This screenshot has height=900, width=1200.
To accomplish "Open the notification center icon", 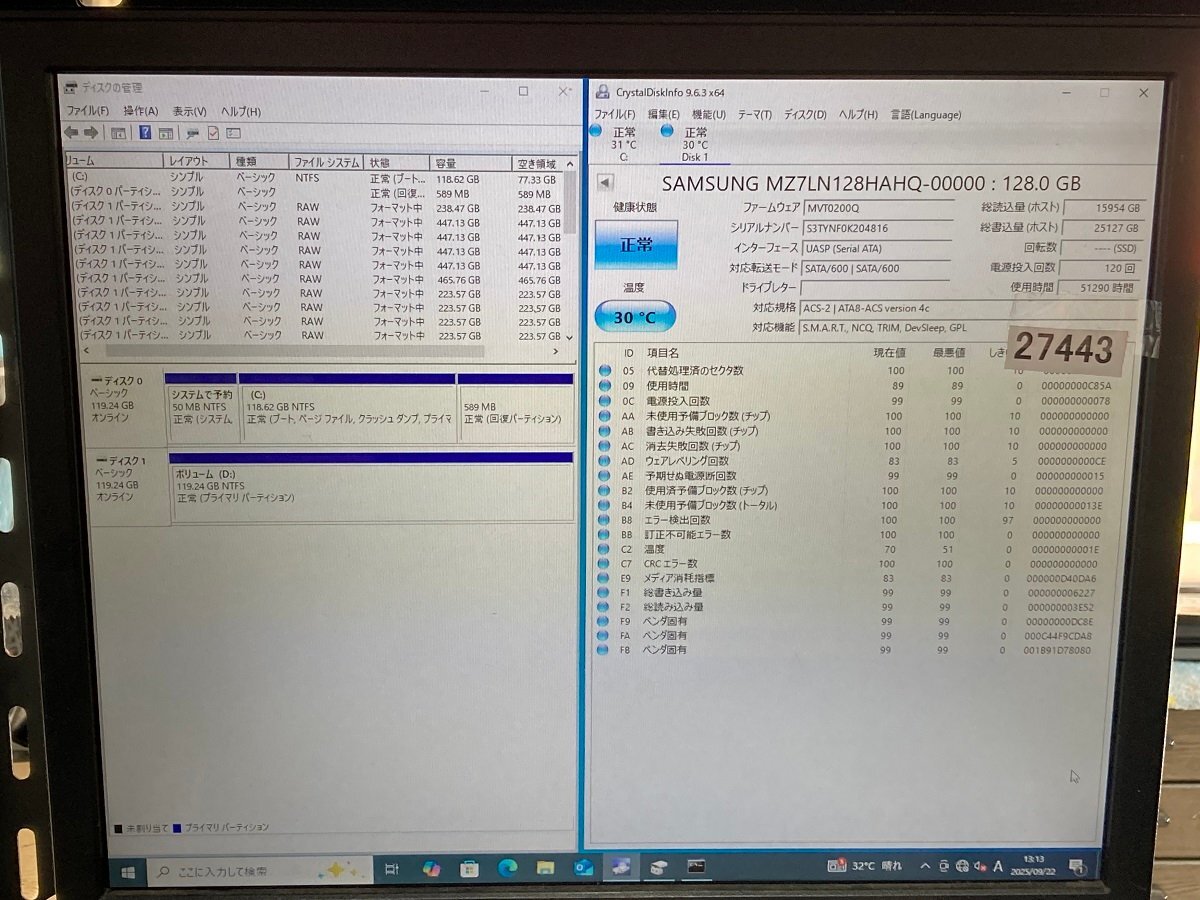I will [x=1077, y=866].
